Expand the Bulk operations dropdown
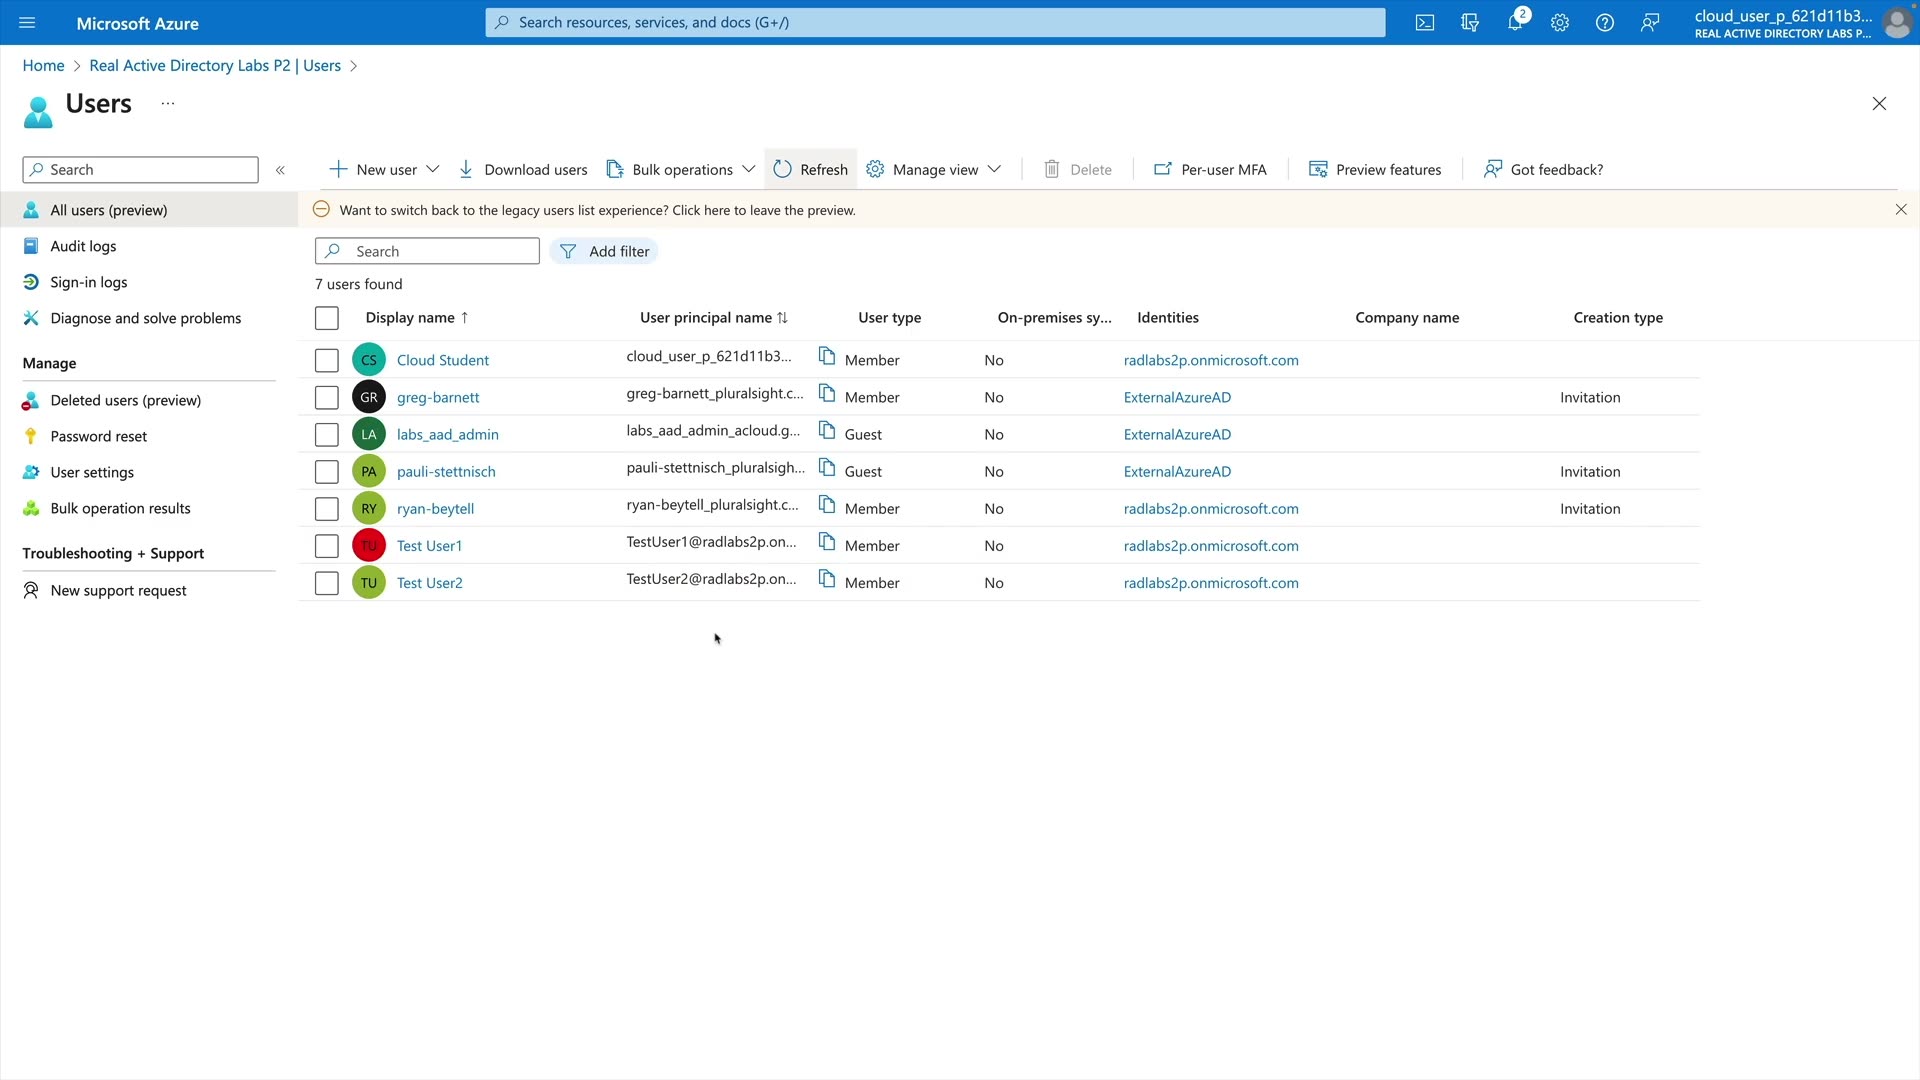The height and width of the screenshot is (1080, 1920). (748, 169)
